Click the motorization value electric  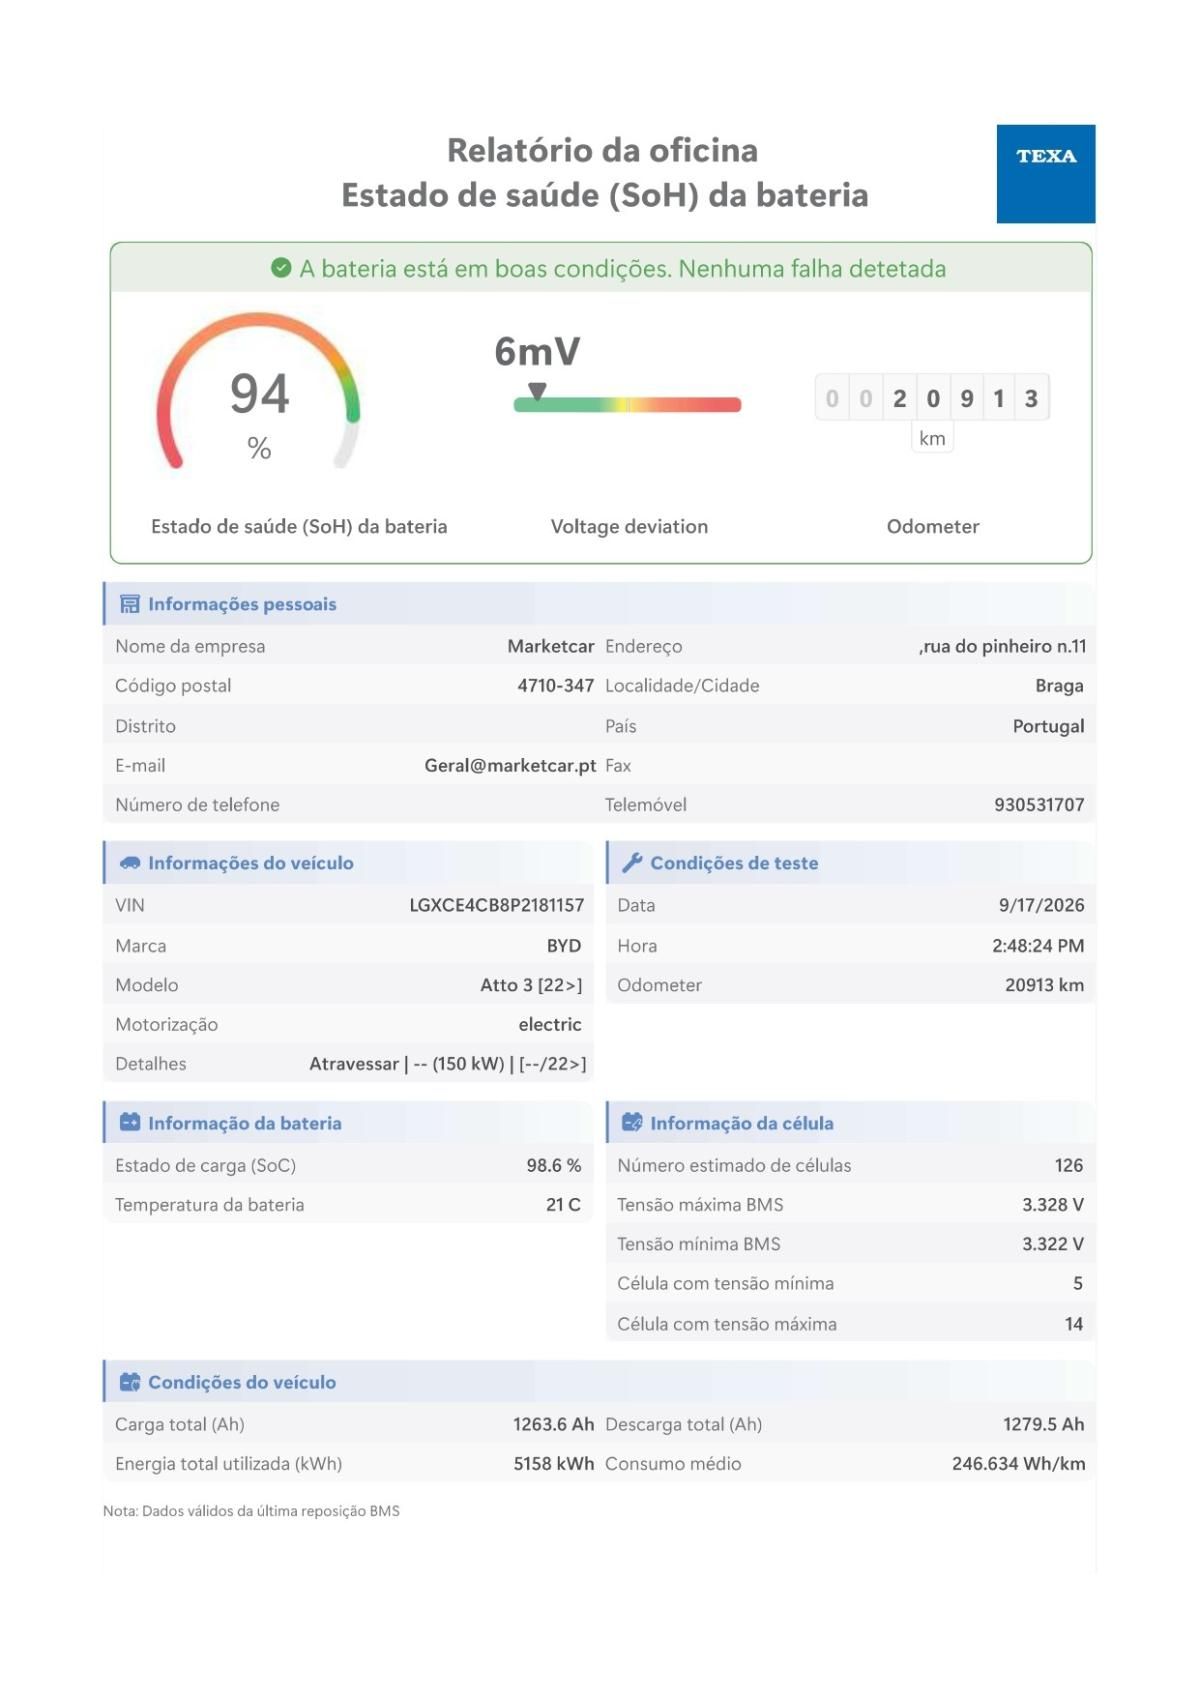pos(550,1024)
